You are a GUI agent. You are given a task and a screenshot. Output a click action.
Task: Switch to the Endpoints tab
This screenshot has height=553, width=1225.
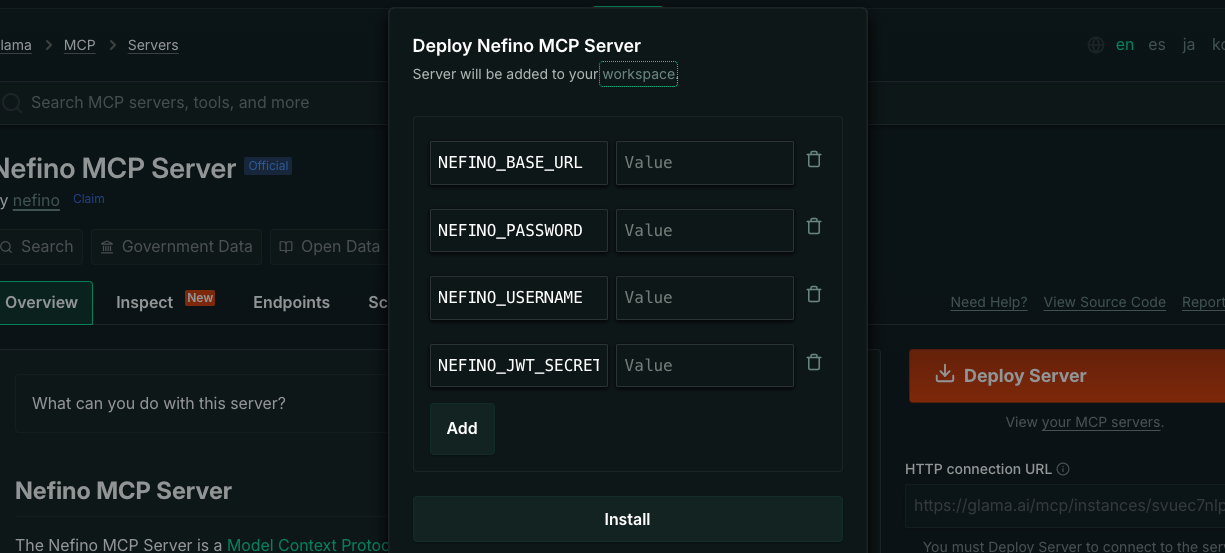[x=291, y=302]
